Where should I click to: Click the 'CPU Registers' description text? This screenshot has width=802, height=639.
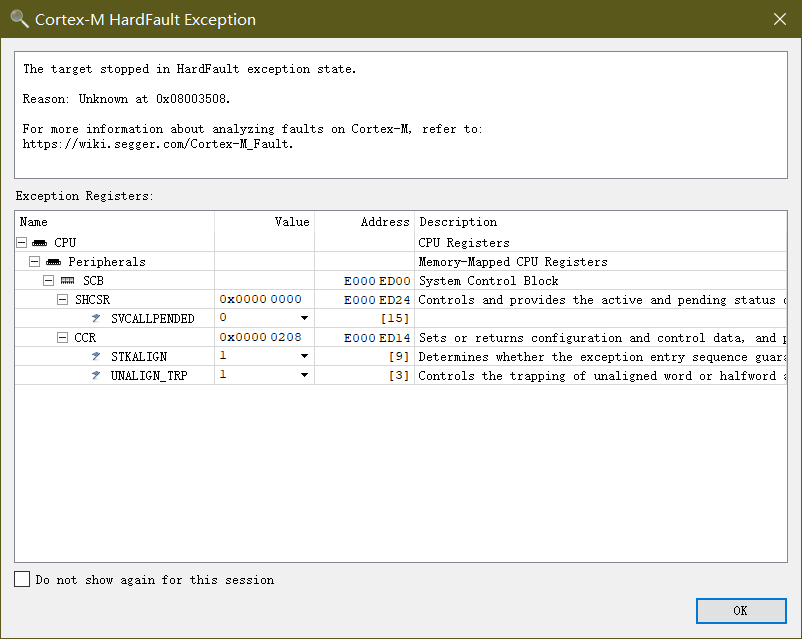pos(464,243)
